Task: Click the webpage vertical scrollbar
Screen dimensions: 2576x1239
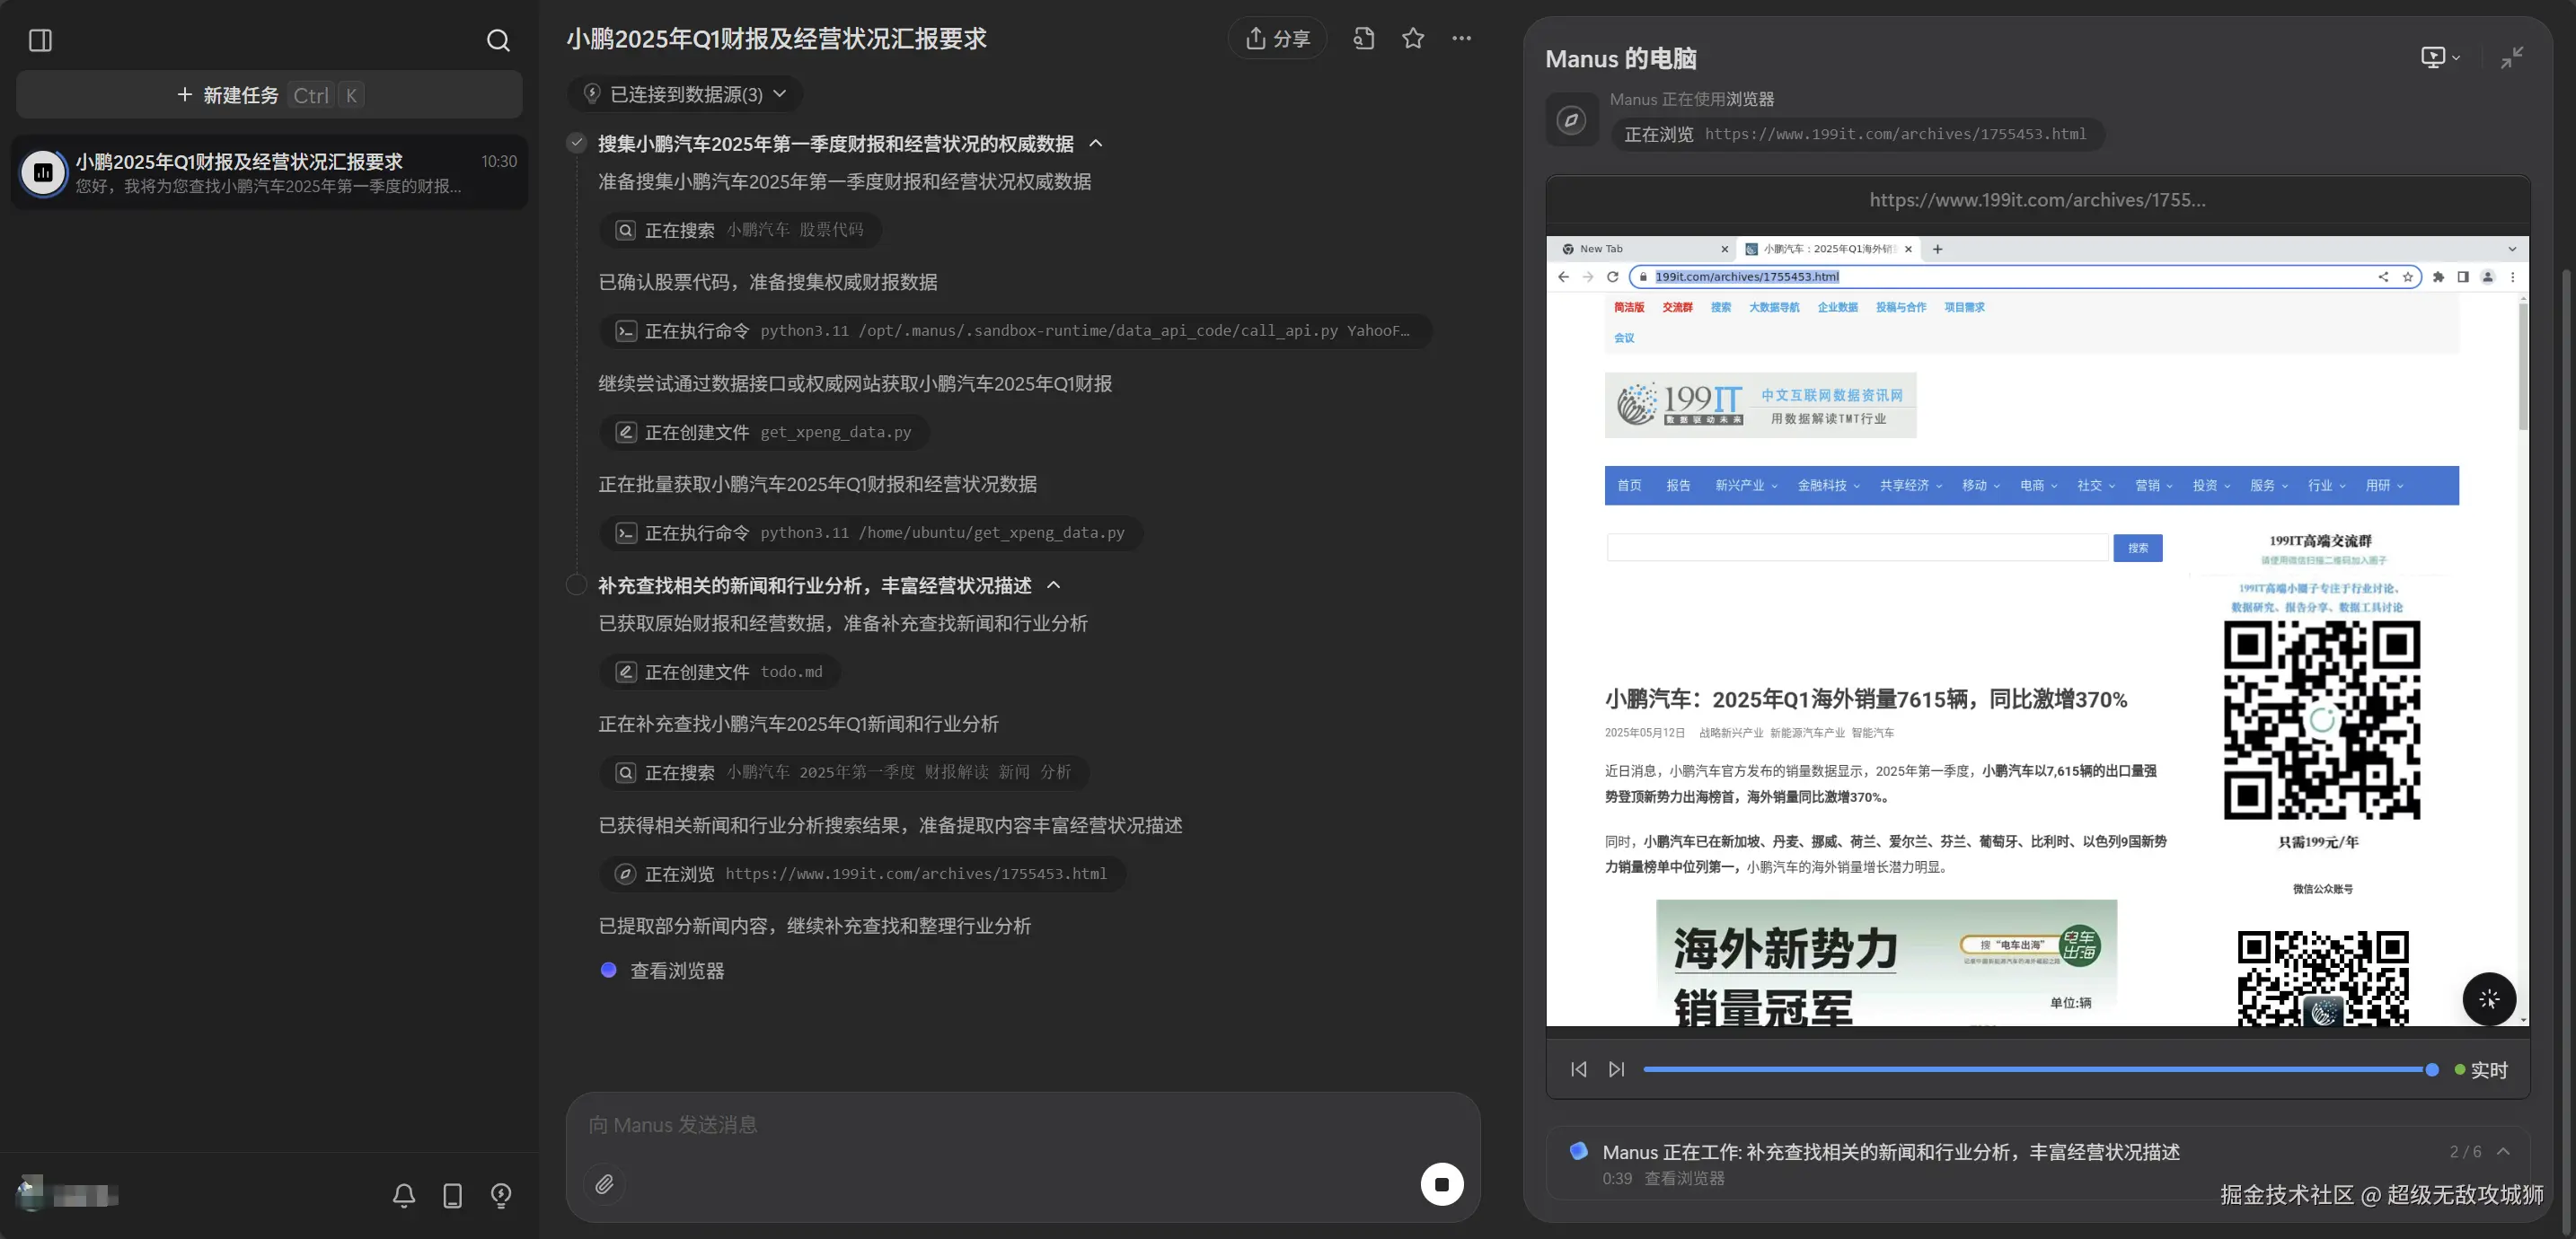Action: (x=2522, y=365)
